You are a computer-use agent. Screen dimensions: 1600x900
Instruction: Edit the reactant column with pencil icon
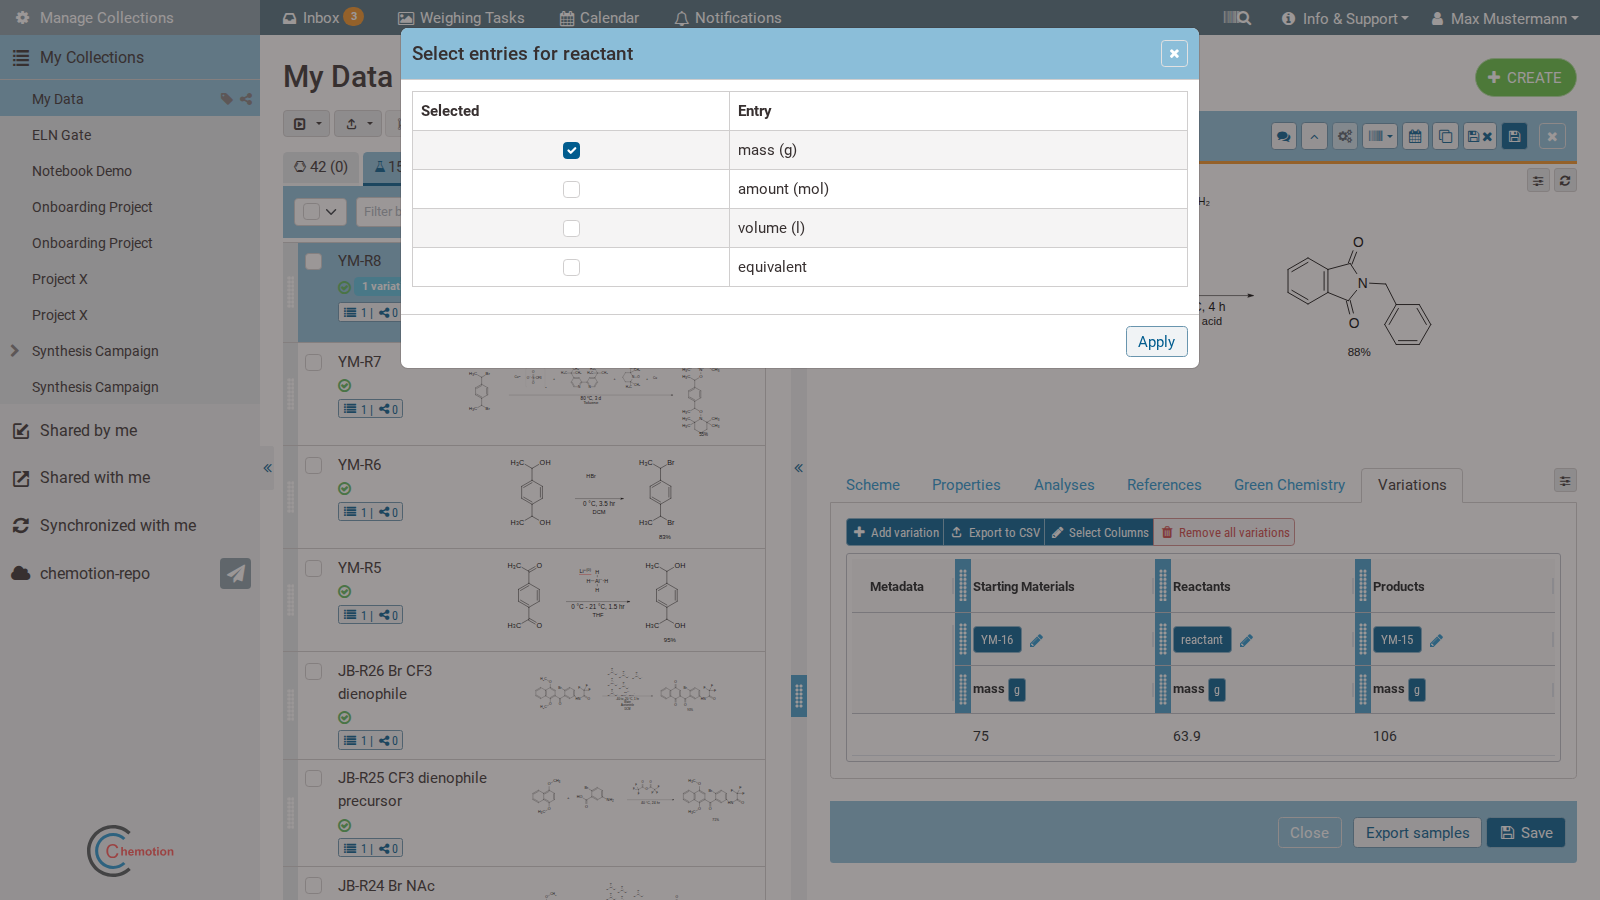(1246, 641)
